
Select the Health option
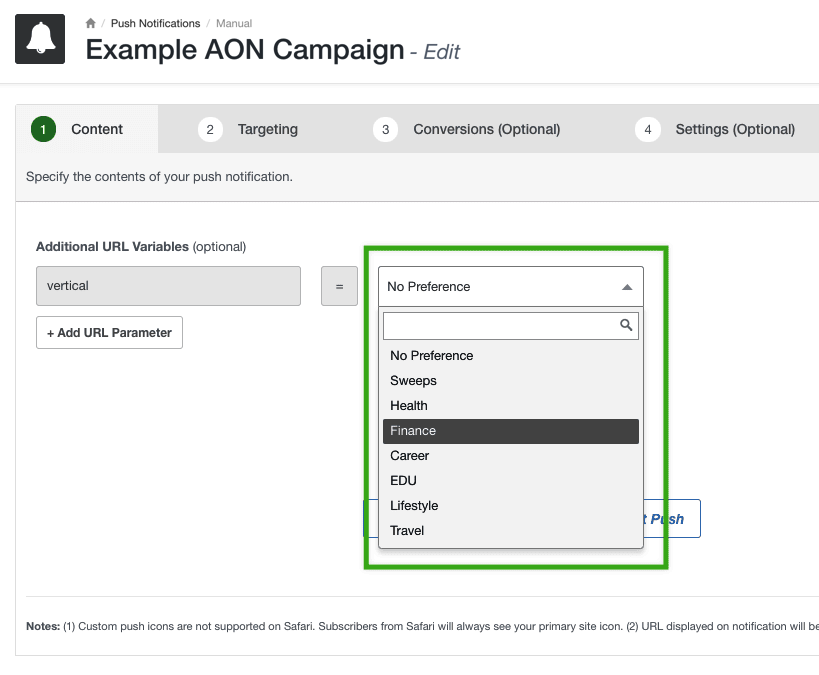click(x=409, y=406)
